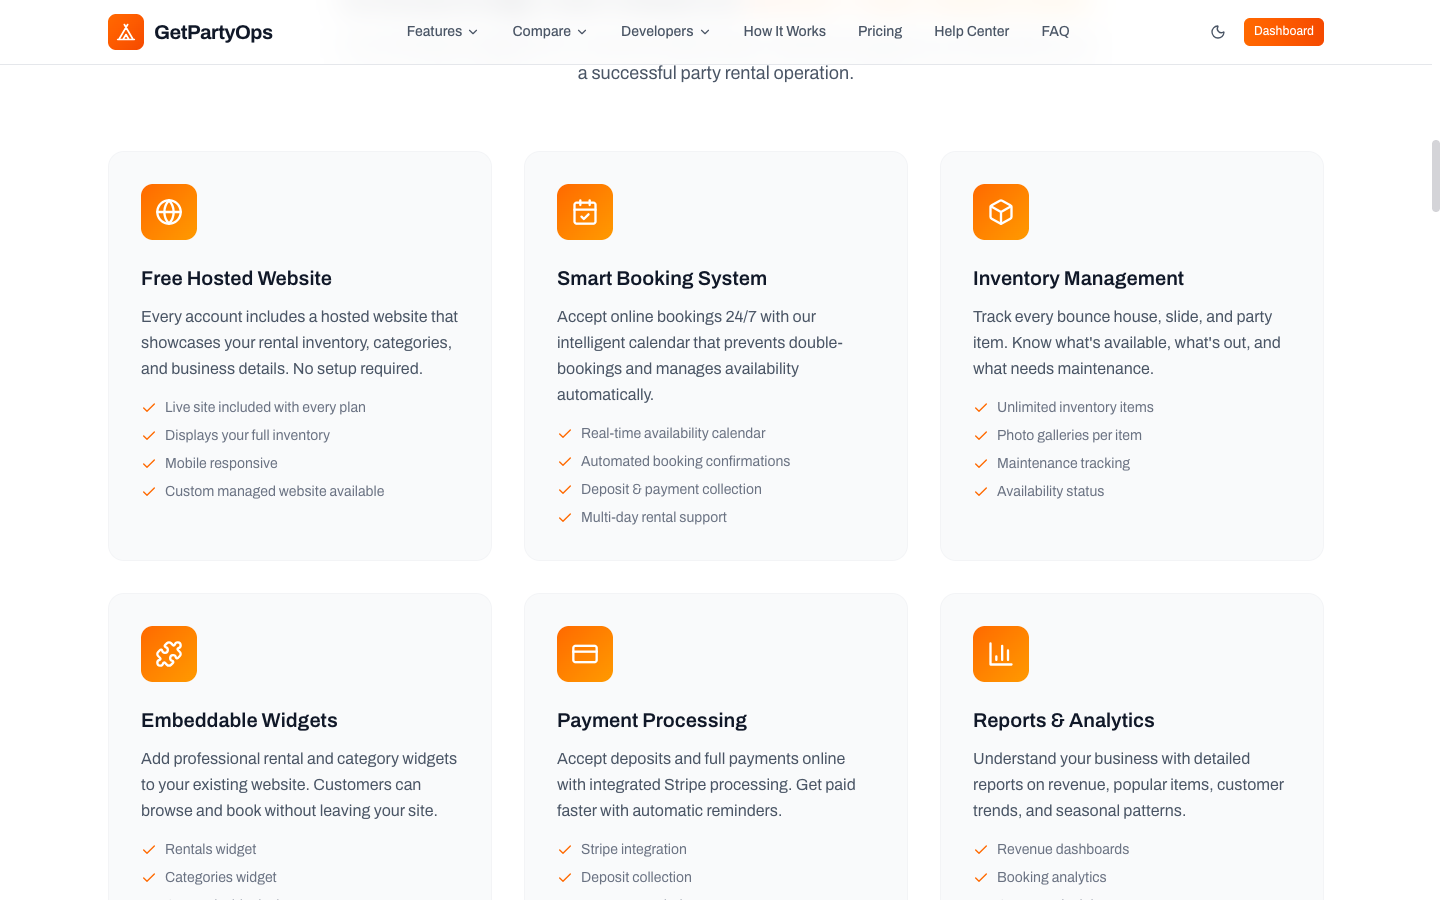Click the orange Dashboard button
Screen dimensions: 1440x900
(1284, 32)
